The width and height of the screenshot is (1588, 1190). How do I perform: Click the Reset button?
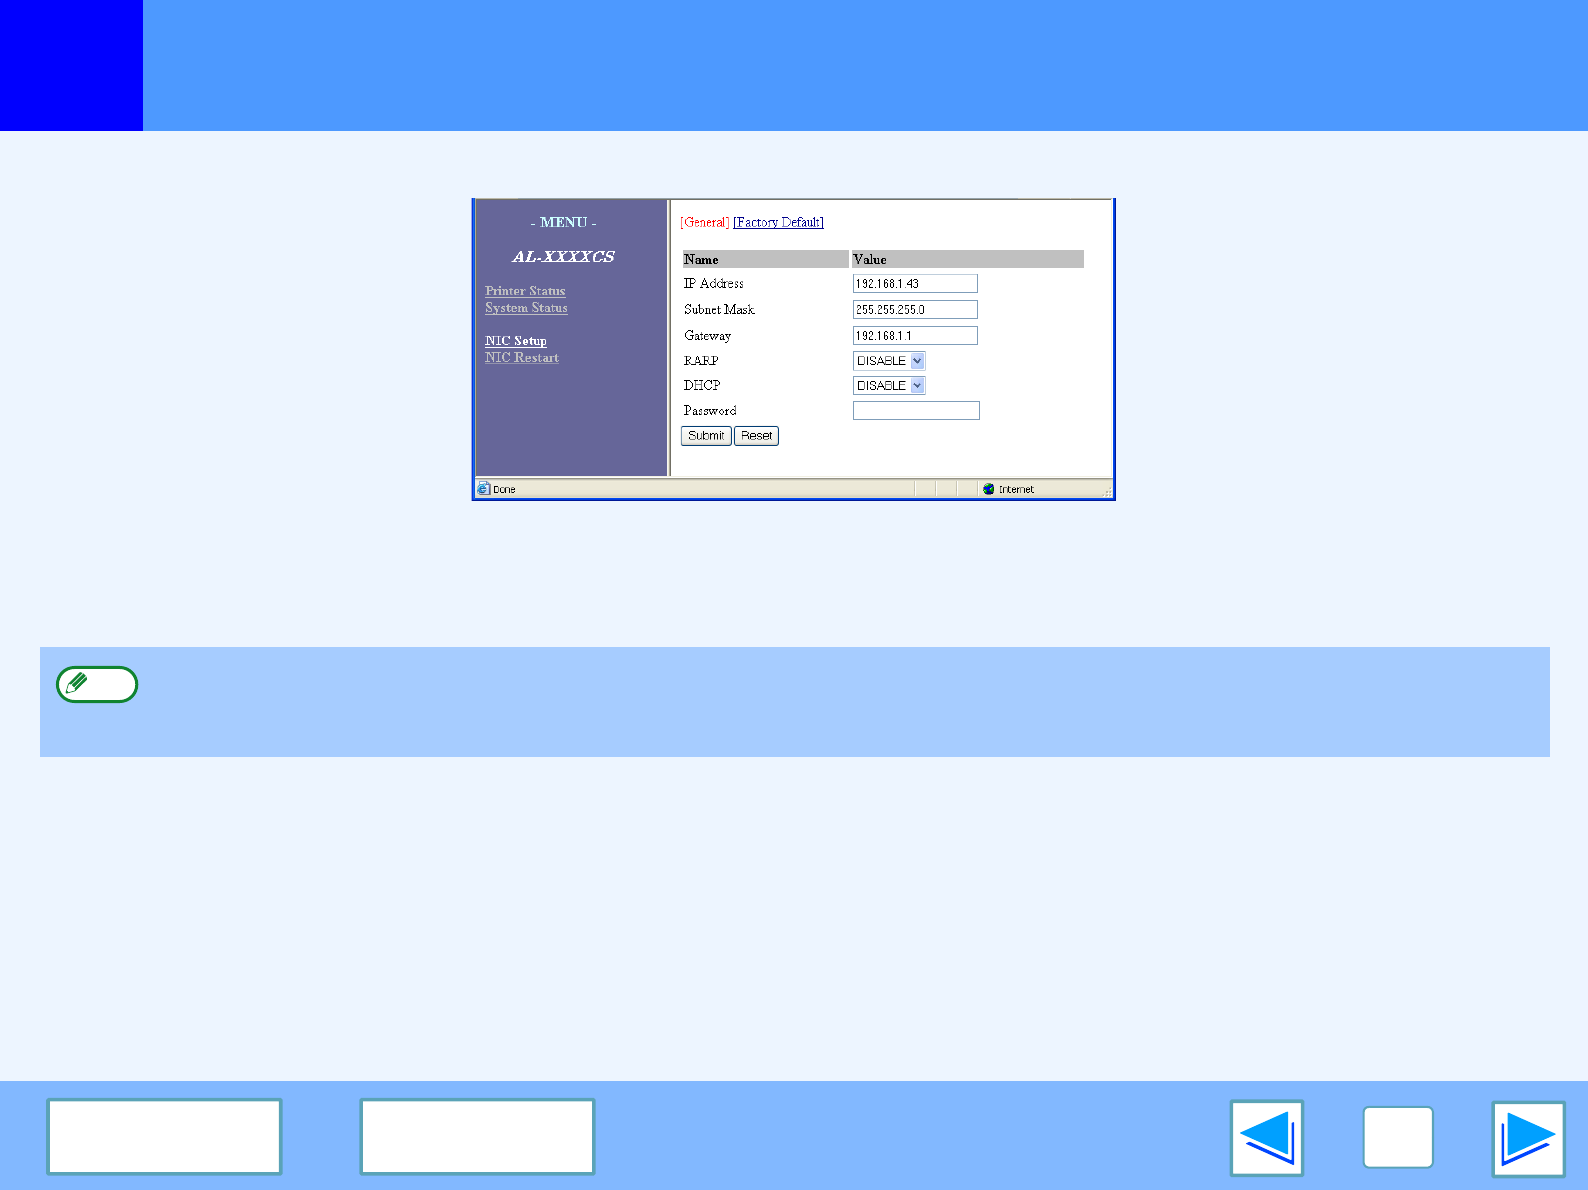(756, 436)
